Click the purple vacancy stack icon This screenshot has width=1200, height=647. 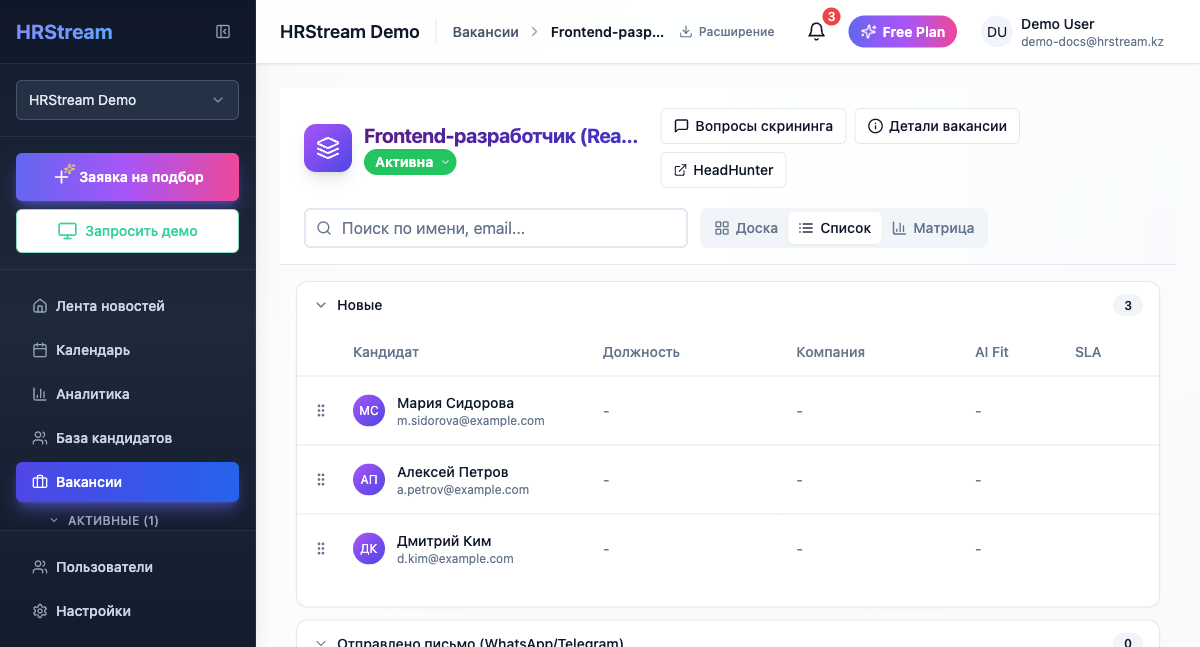328,147
